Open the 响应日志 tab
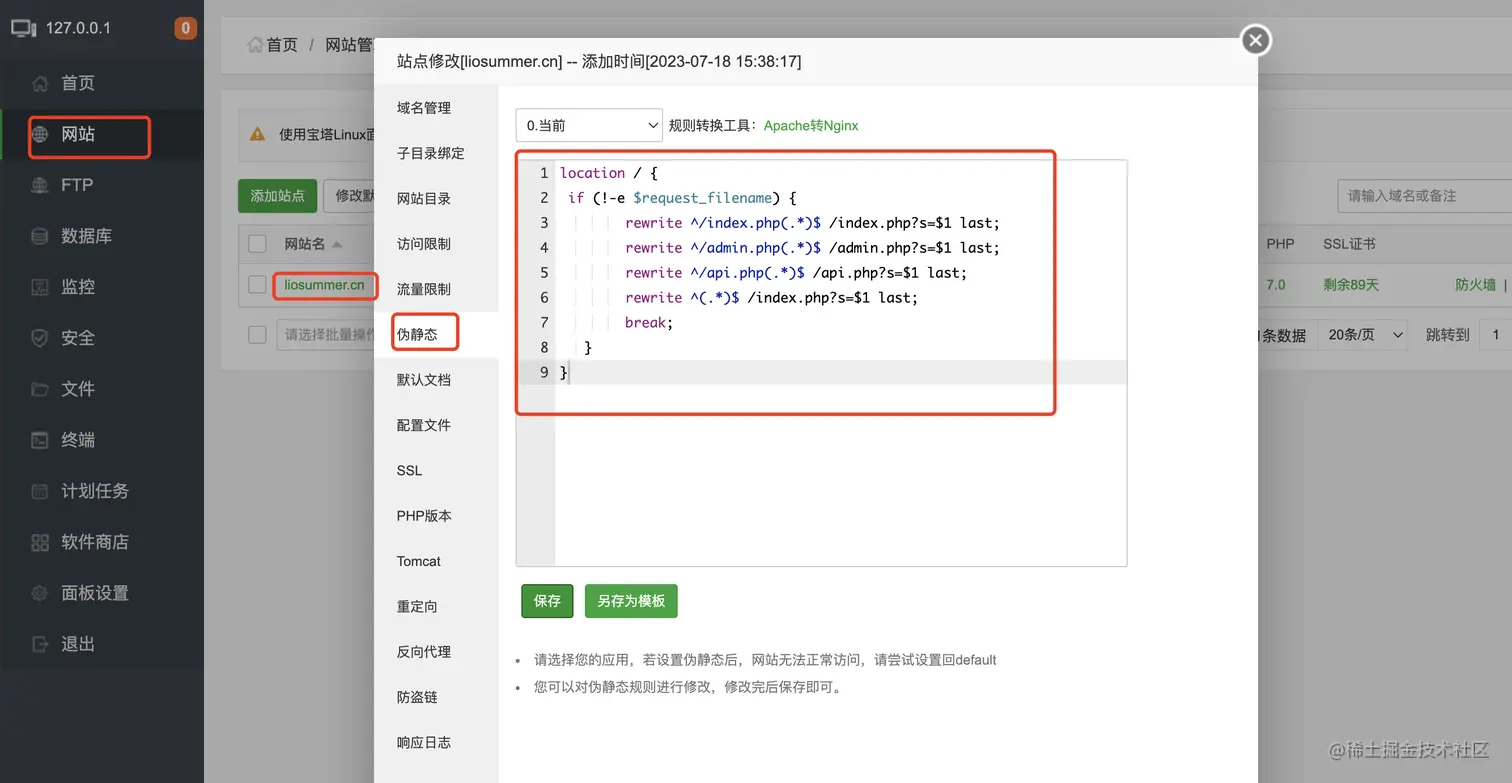This screenshot has width=1512, height=783. click(x=436, y=742)
